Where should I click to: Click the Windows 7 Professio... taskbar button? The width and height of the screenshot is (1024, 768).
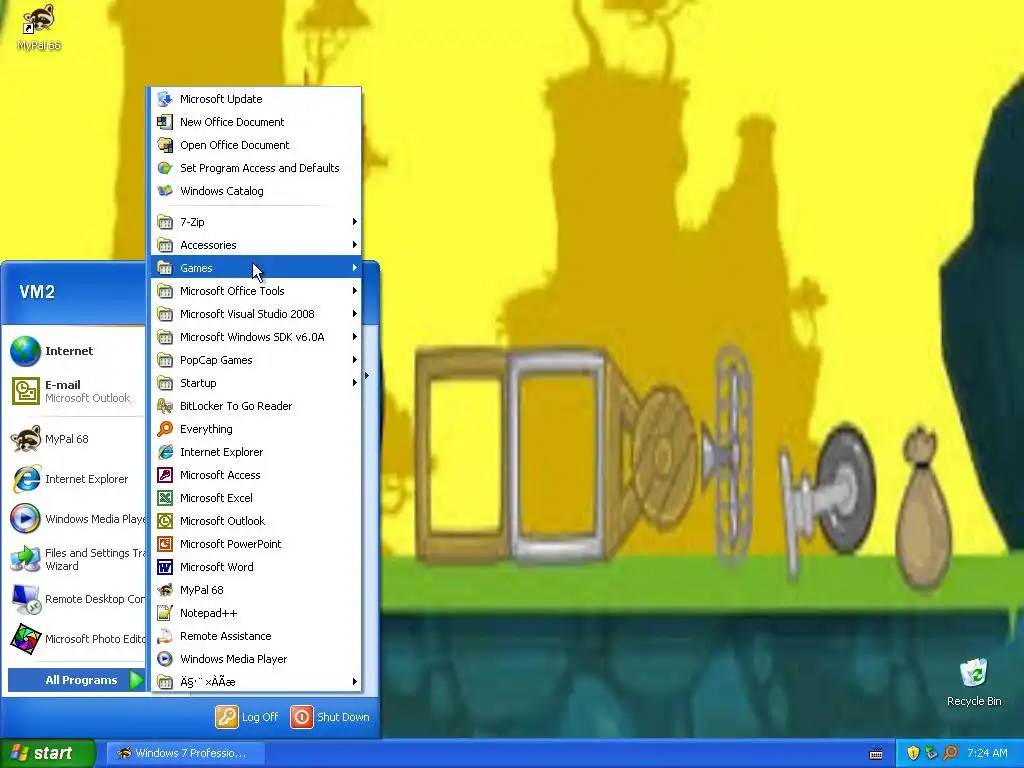(185, 753)
